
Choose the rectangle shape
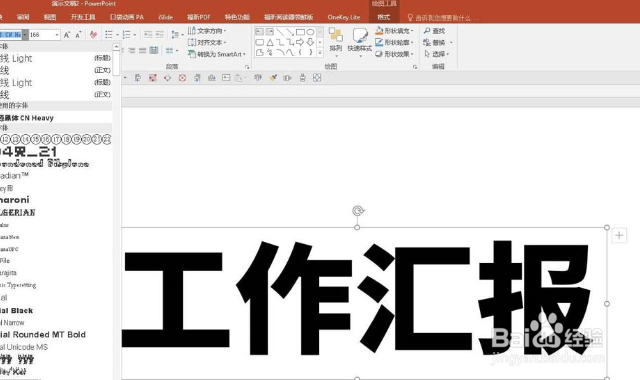(300, 32)
